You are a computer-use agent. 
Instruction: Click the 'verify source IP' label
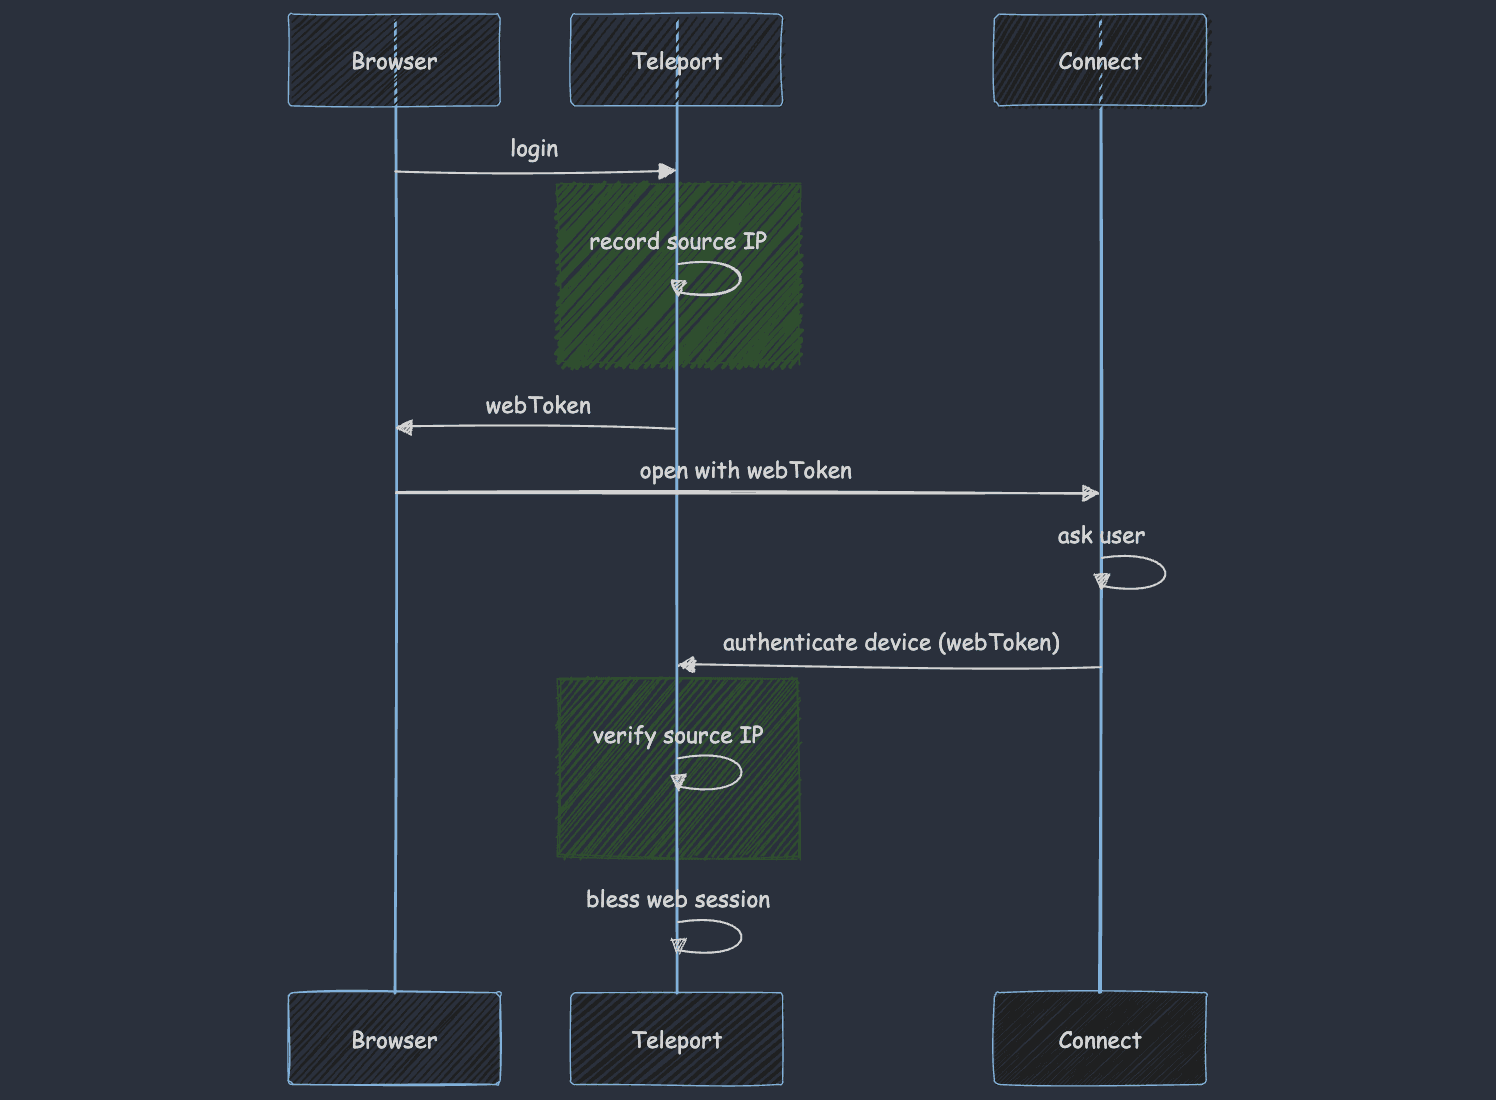pos(678,736)
